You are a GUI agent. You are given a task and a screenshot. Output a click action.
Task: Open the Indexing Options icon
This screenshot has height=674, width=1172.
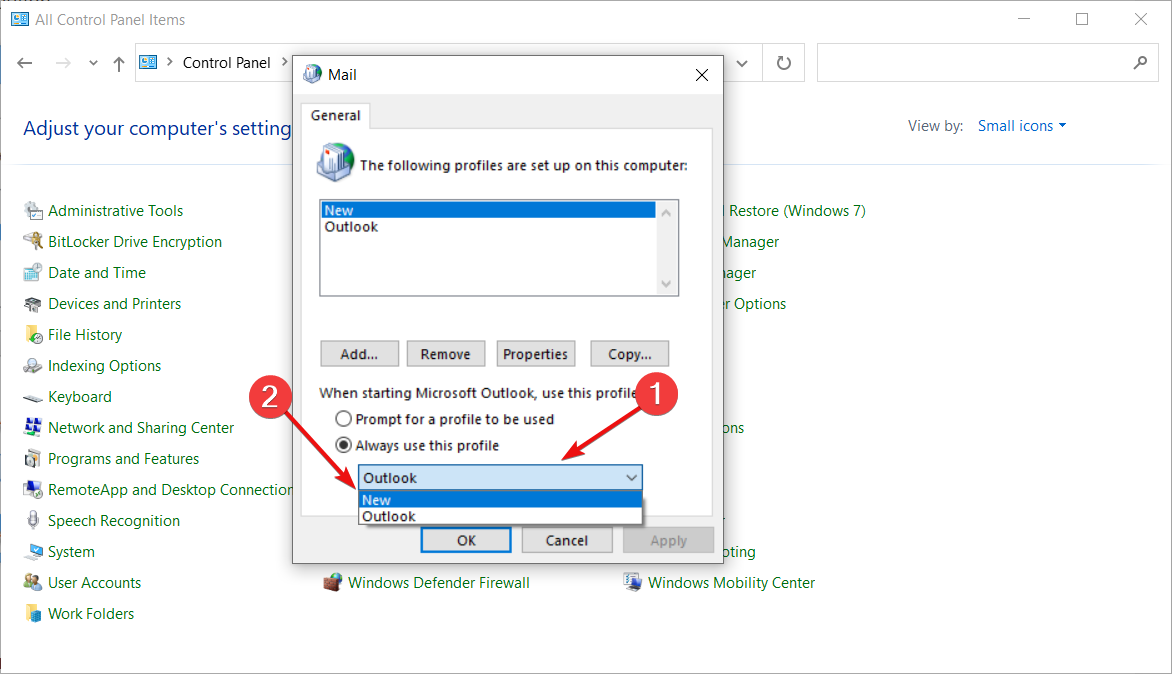coord(33,366)
